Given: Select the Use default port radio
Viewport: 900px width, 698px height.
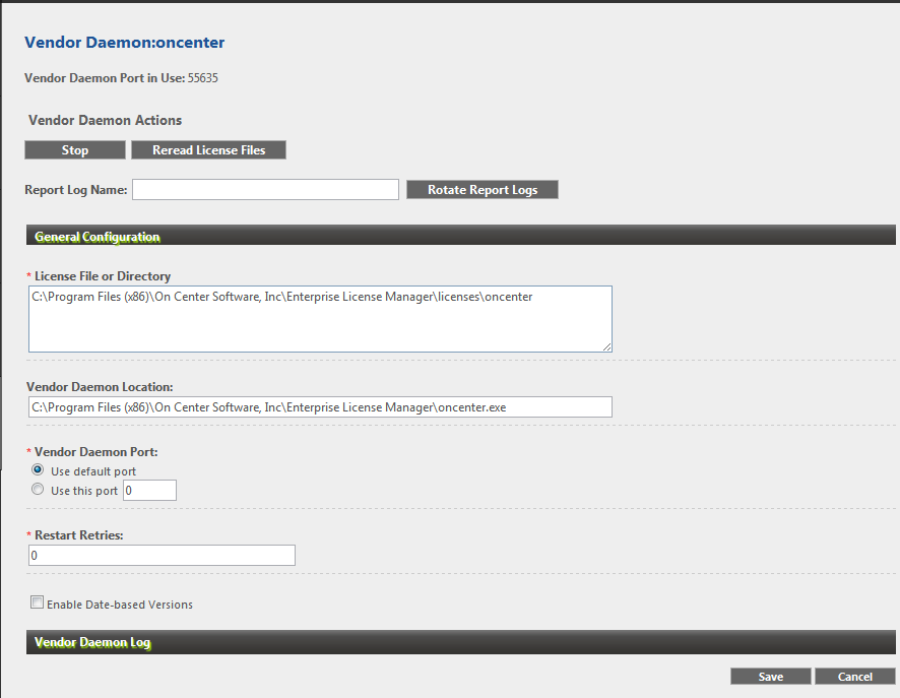Looking at the screenshot, I should pos(37,470).
